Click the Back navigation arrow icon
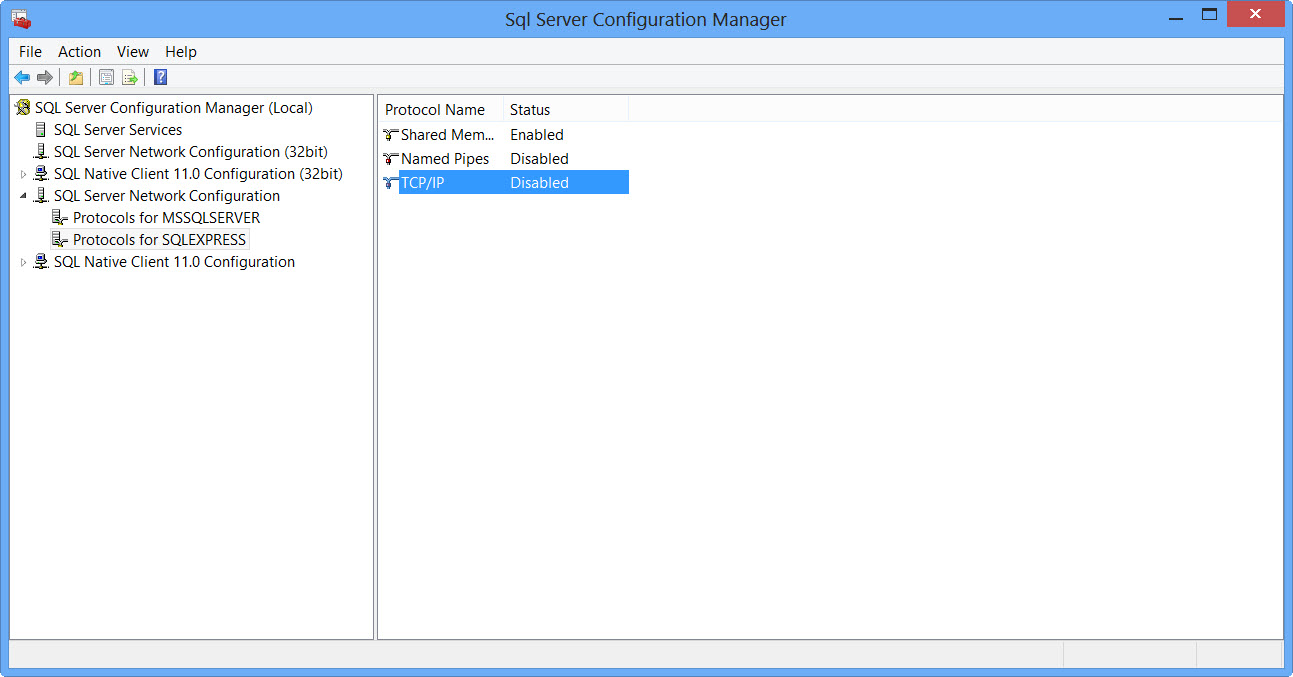 [x=22, y=77]
